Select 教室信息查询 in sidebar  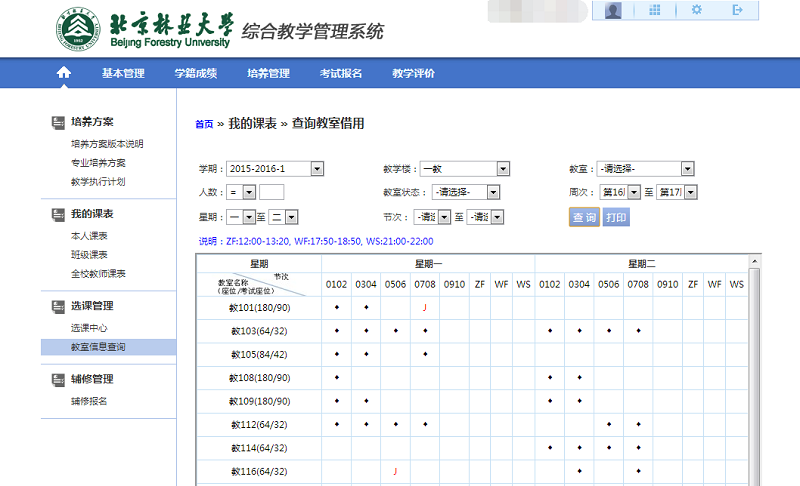pos(109,347)
